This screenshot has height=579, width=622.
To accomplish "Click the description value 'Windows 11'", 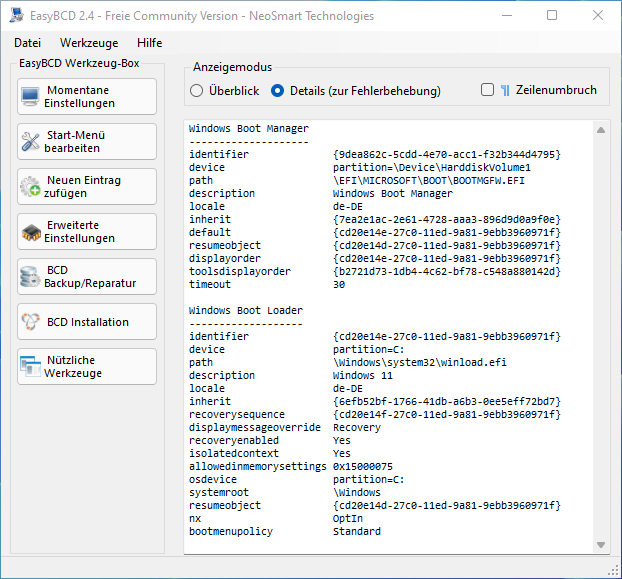I will pyautogui.click(x=363, y=375).
